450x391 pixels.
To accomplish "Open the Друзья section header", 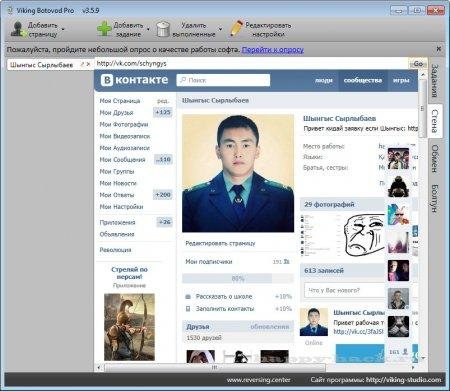I will click(x=198, y=327).
